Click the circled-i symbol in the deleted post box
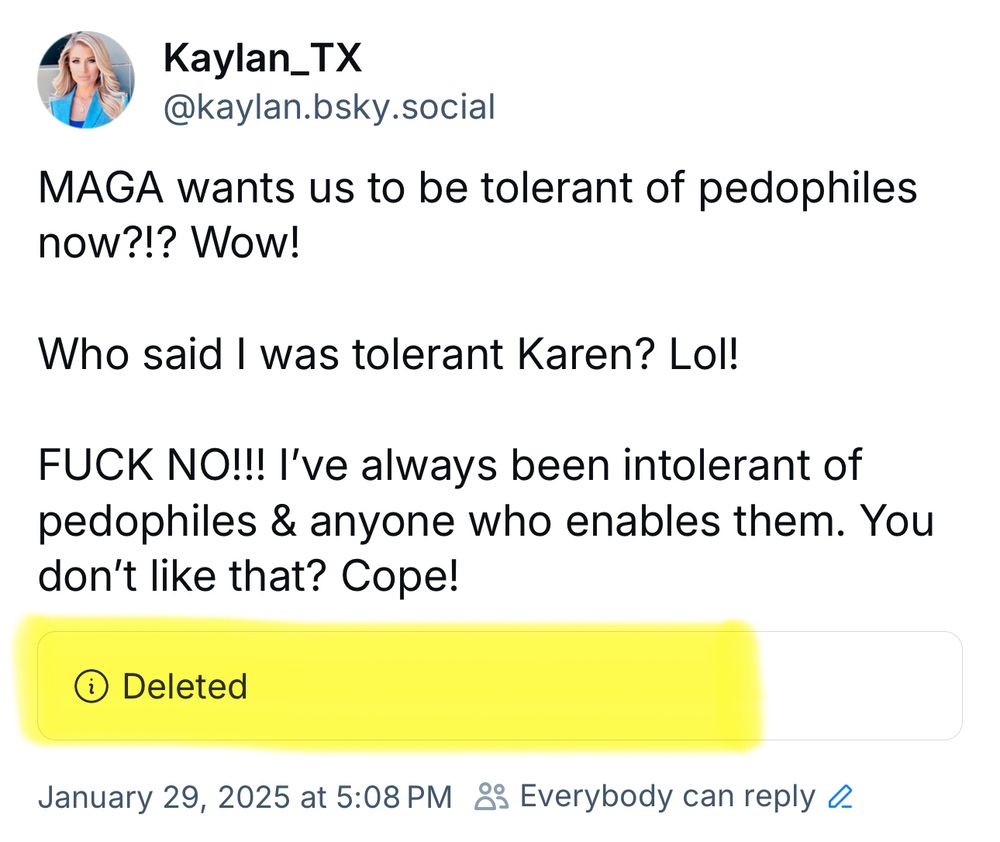 pyautogui.click(x=92, y=686)
